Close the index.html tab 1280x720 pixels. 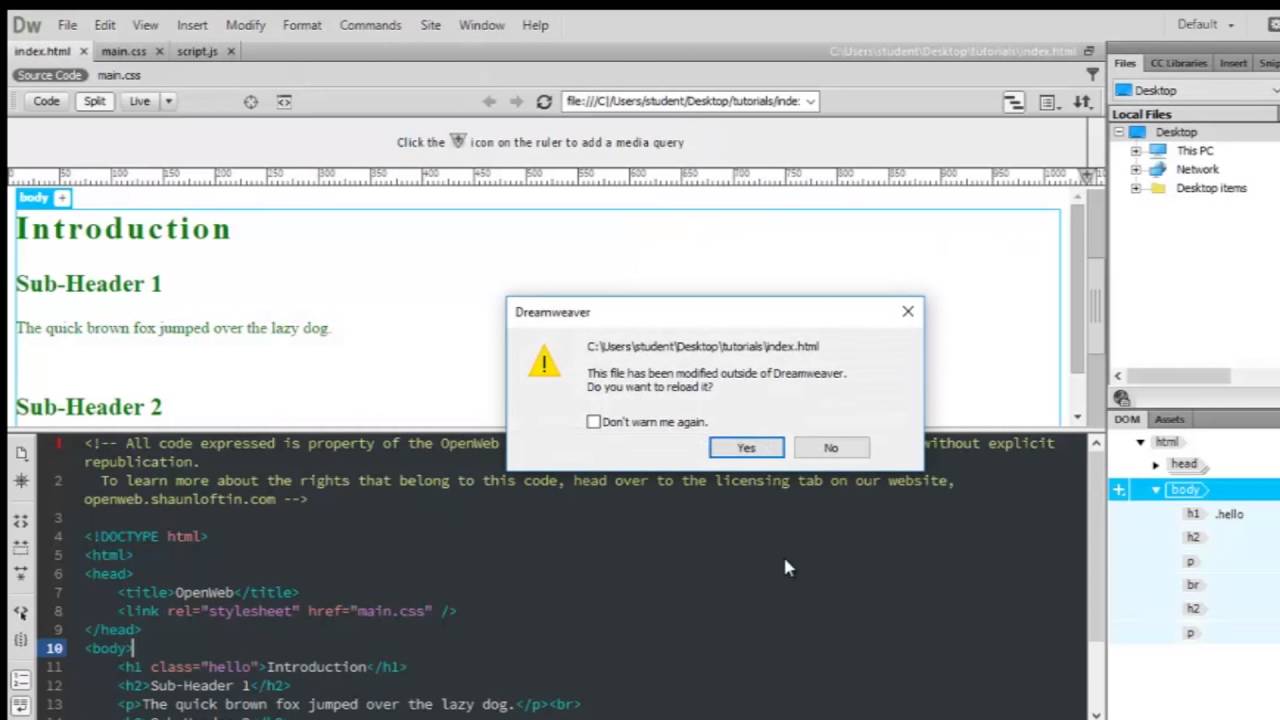[84, 51]
